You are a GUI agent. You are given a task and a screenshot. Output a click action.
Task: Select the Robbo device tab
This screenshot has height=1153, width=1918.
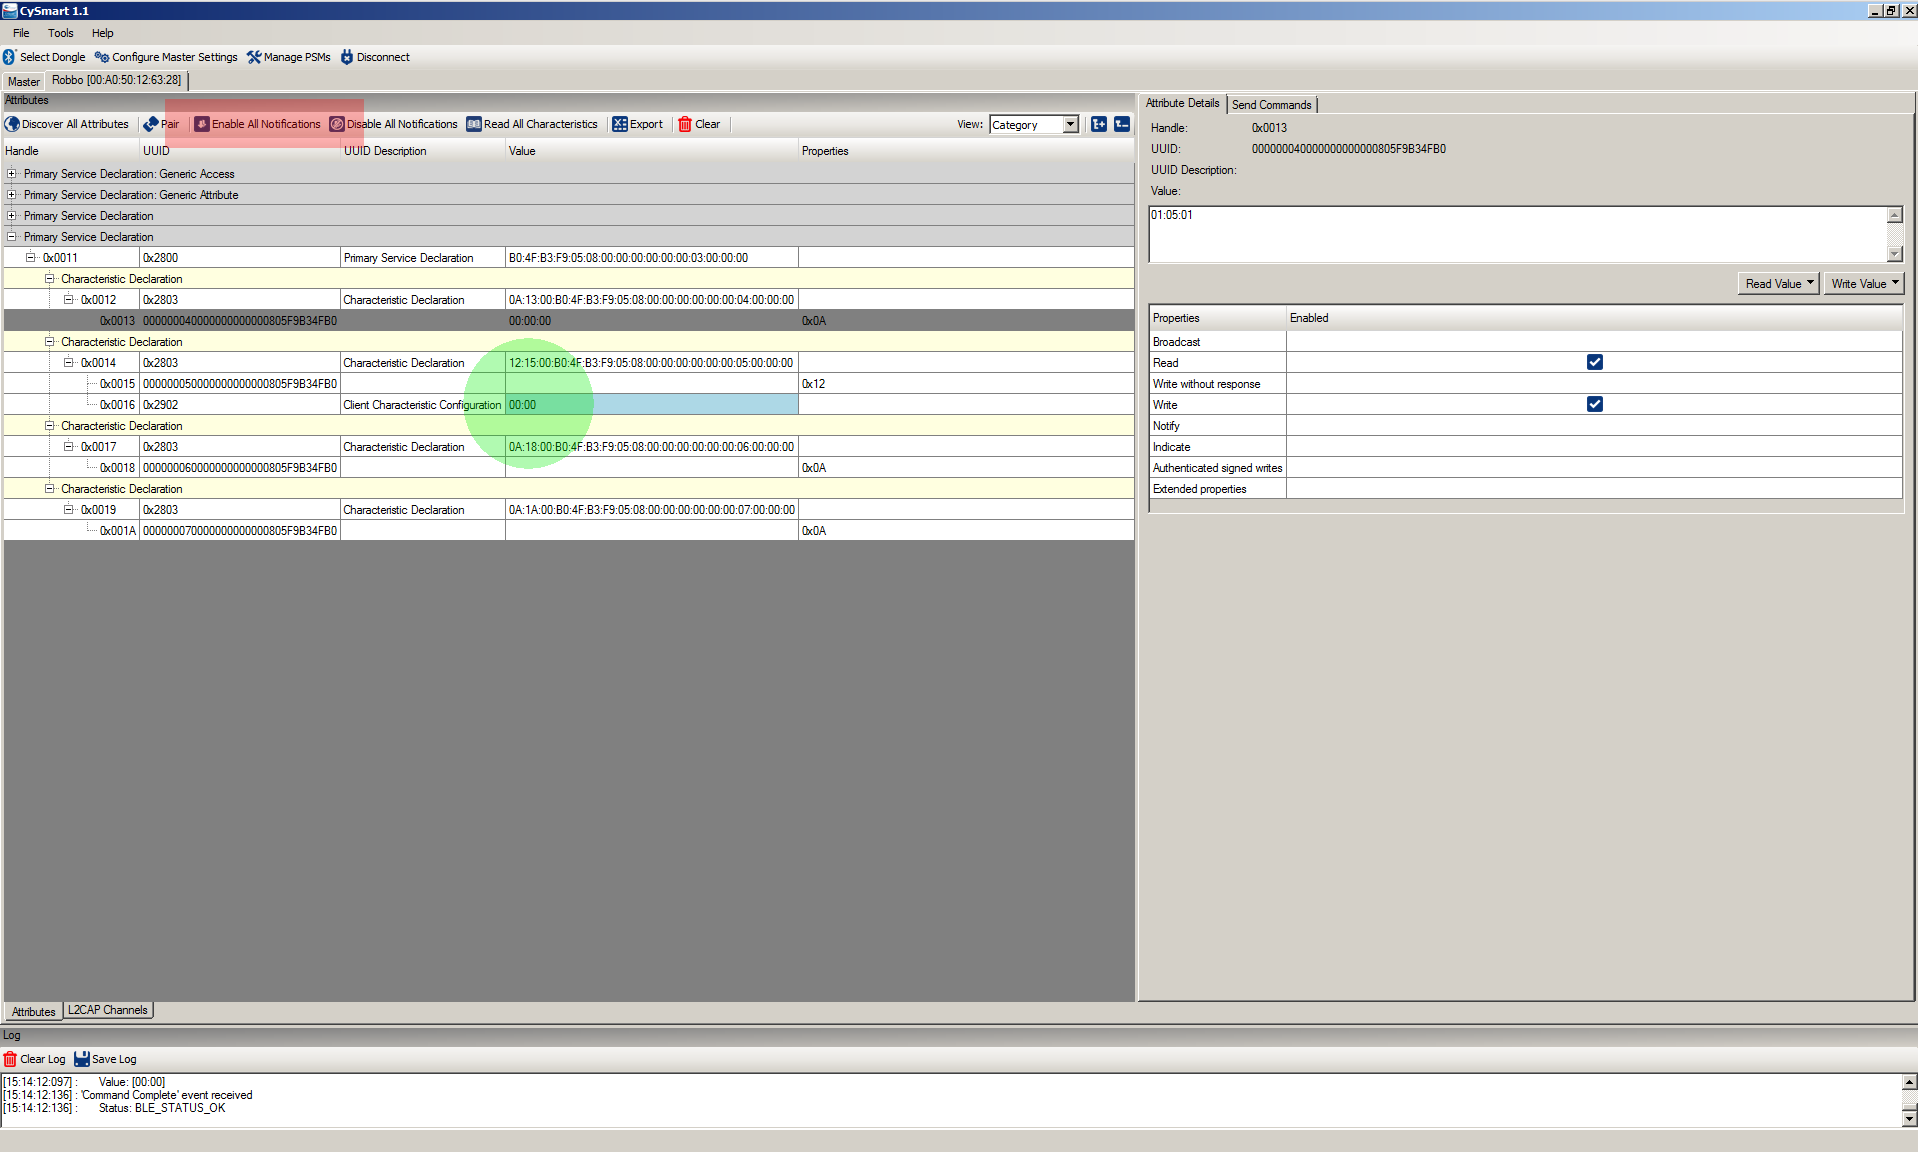117,80
